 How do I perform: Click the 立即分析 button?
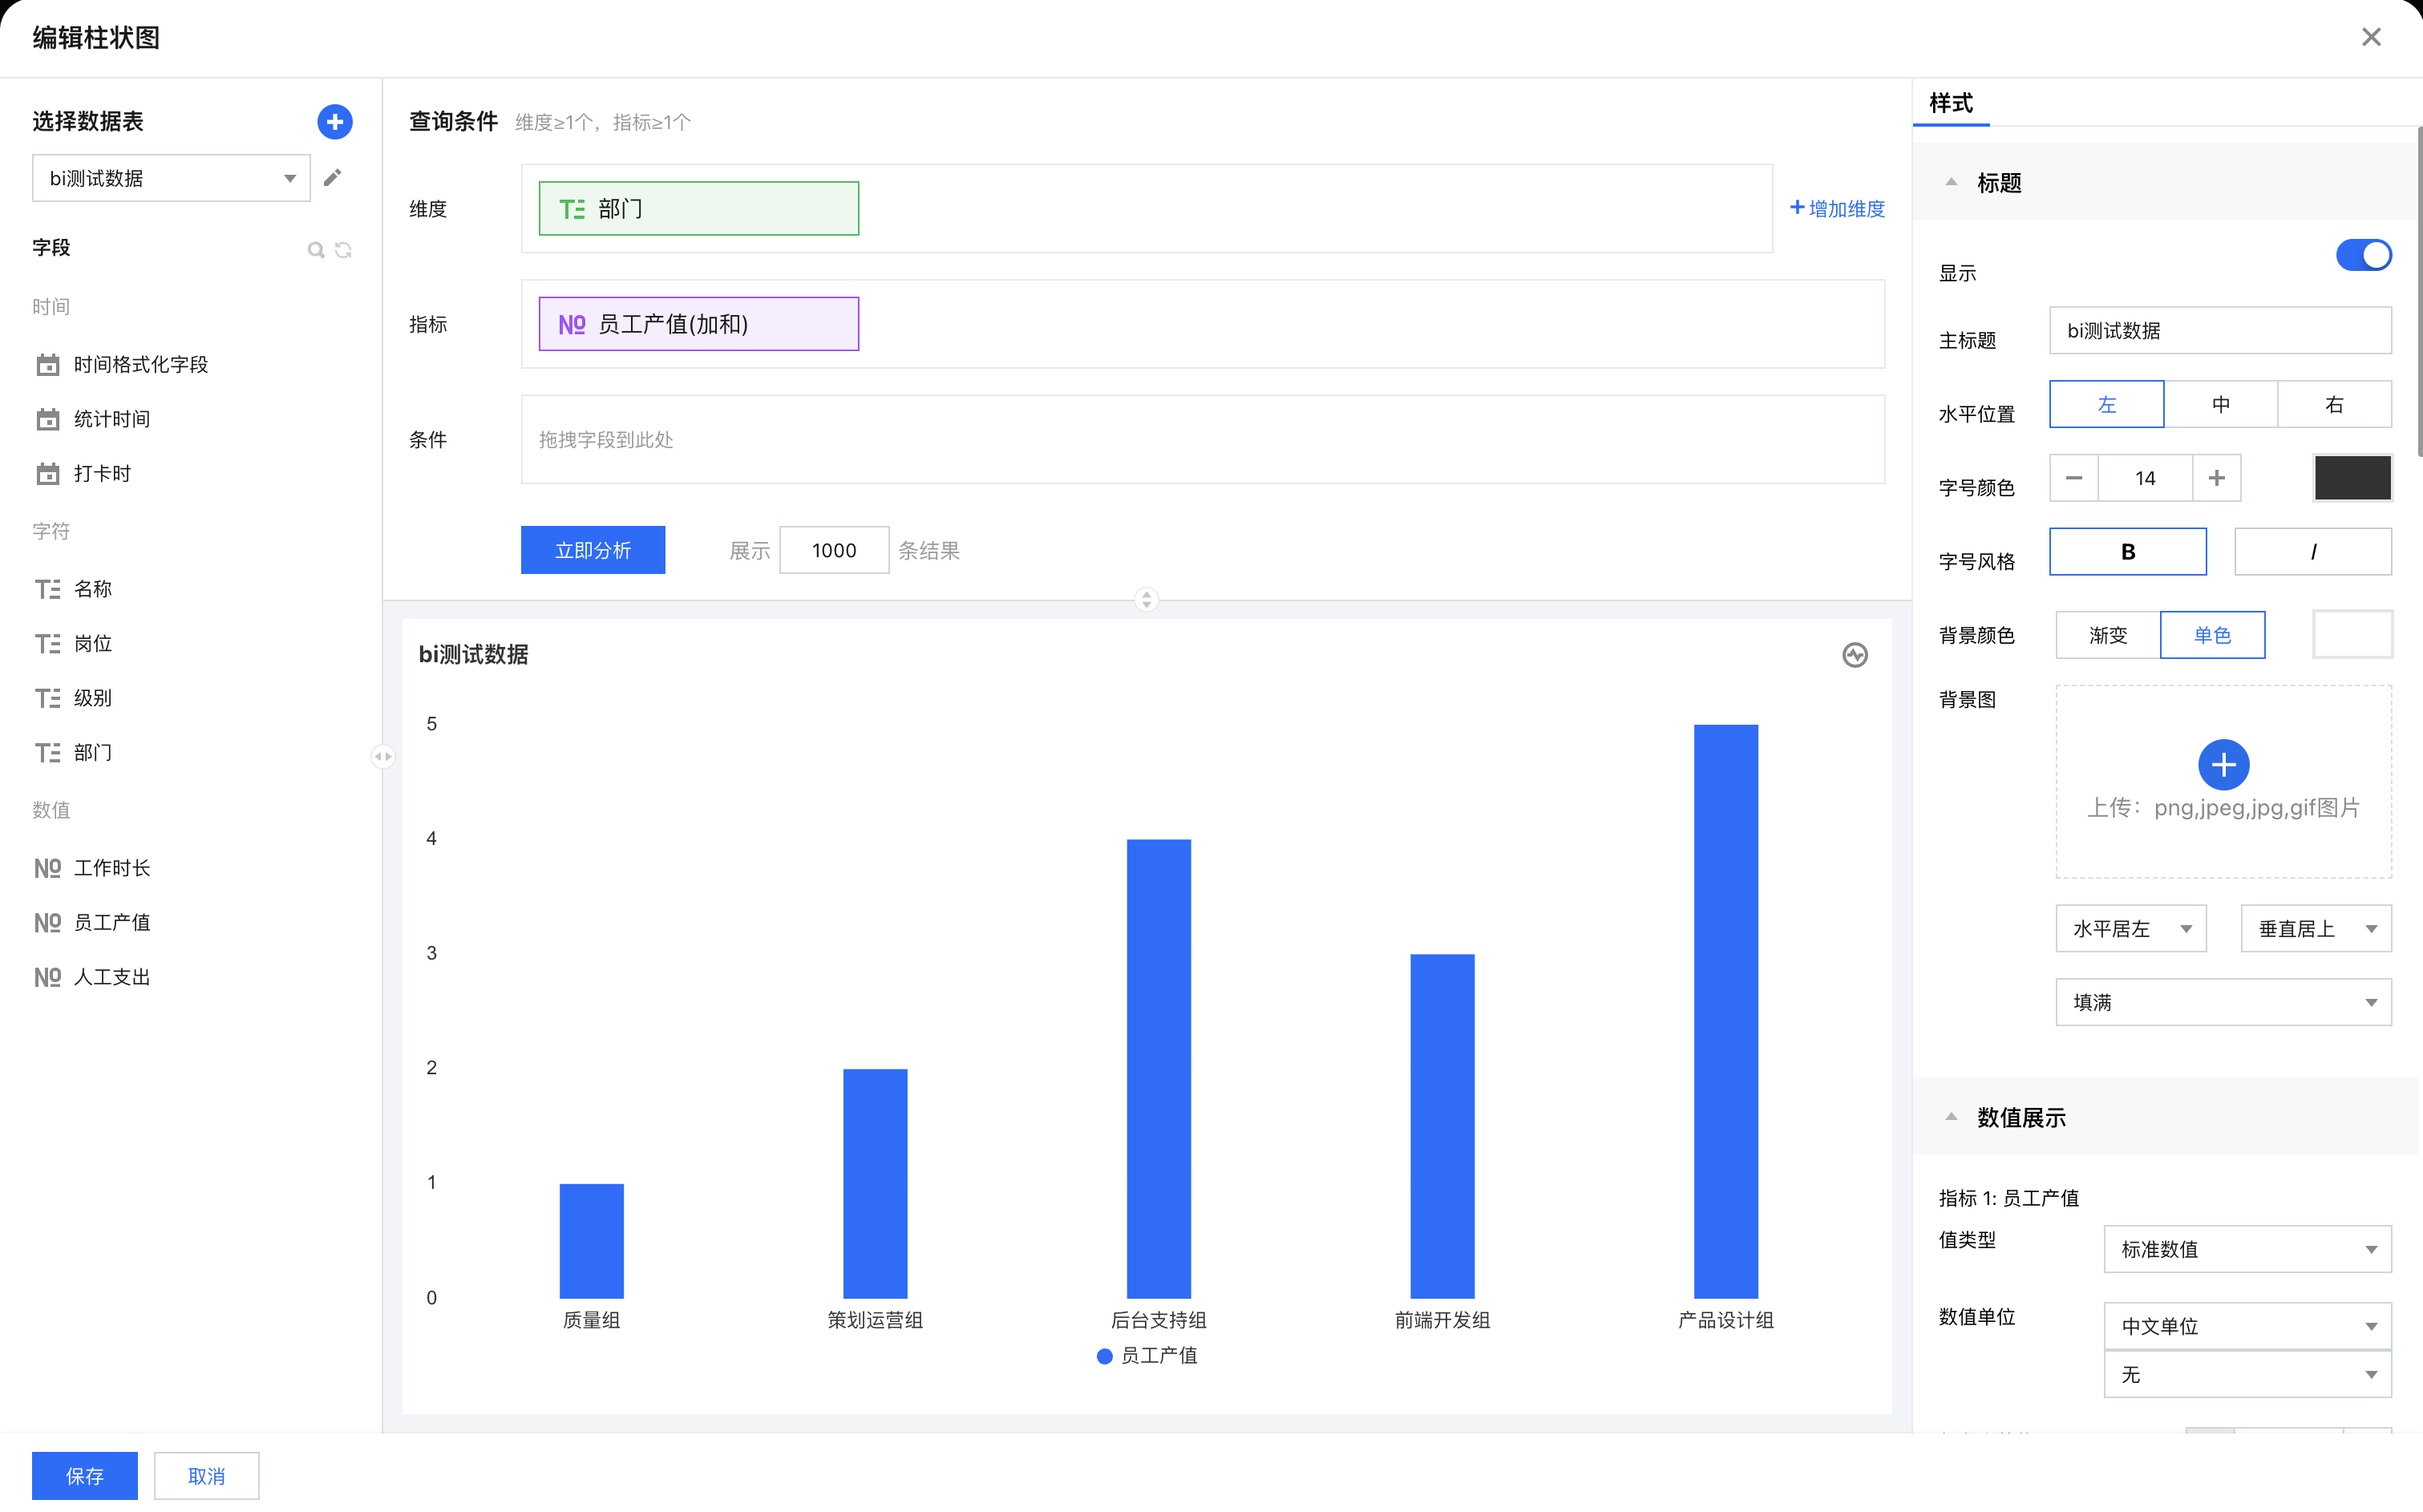[592, 551]
